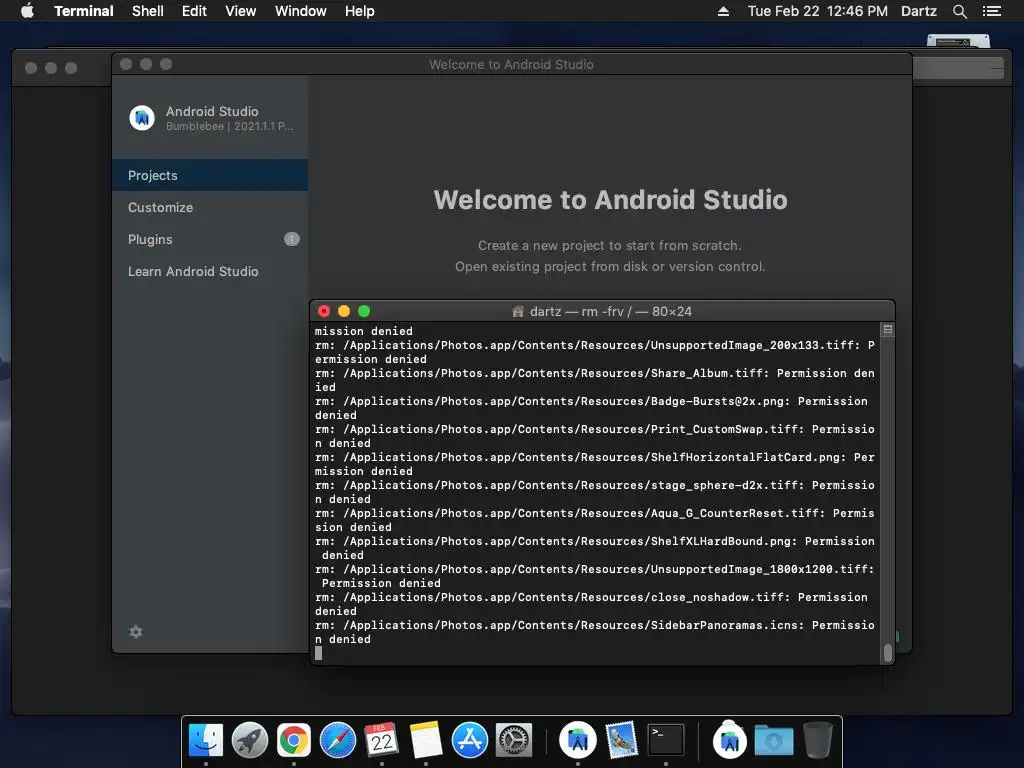This screenshot has height=768, width=1024.
Task: Click Plugins update count badge
Action: [x=292, y=239]
